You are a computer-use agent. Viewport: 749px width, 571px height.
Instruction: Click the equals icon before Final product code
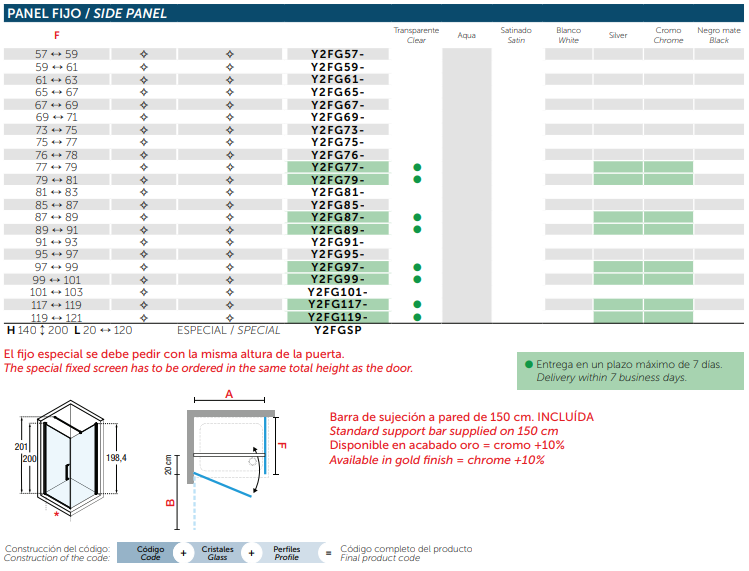(326, 553)
